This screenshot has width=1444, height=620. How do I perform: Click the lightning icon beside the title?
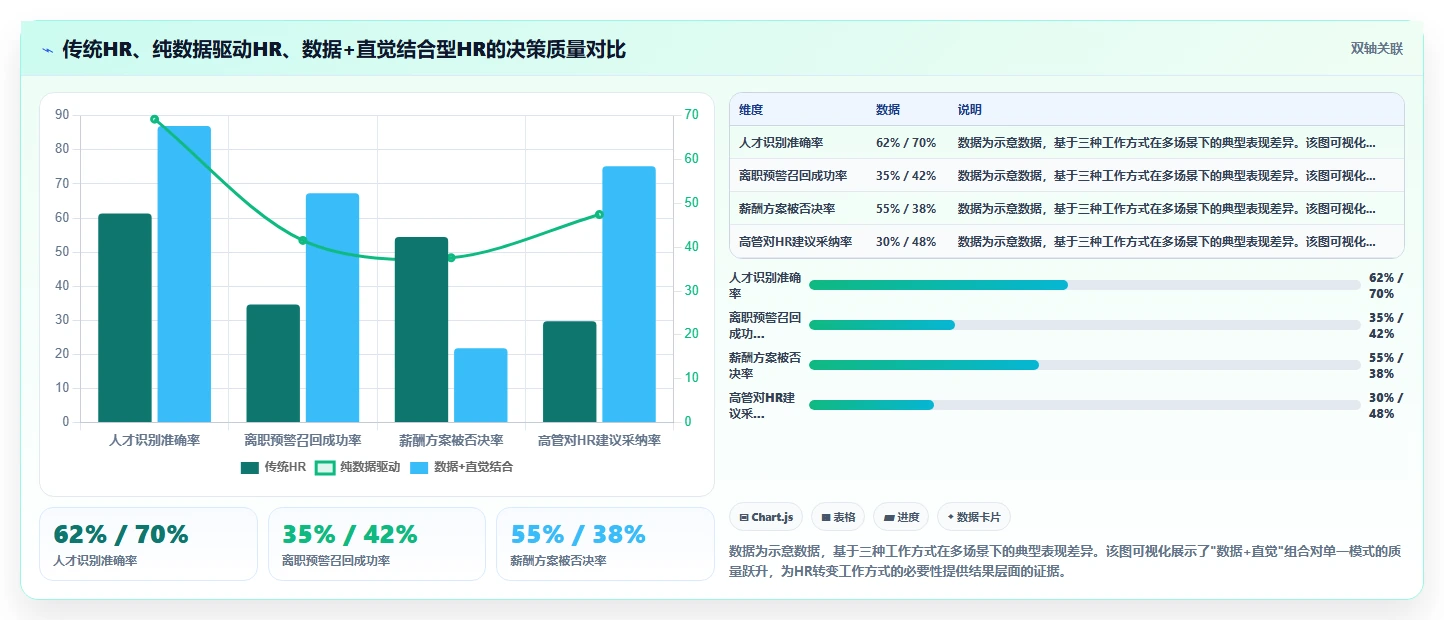point(47,50)
